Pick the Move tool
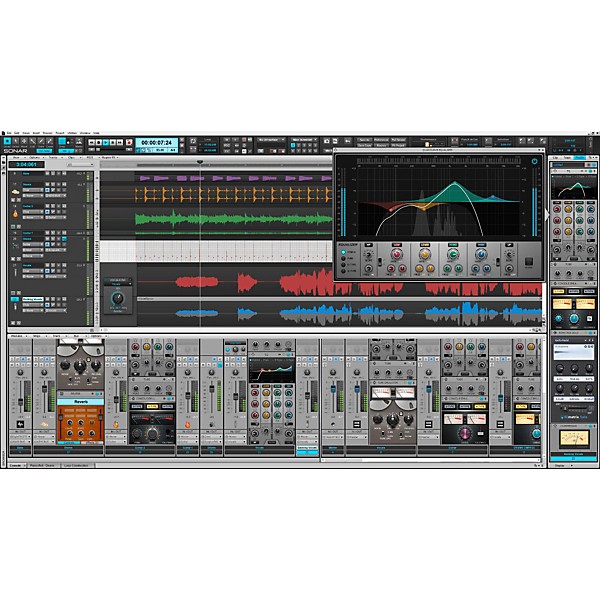Viewport: 600px width, 600px height. (x=24, y=142)
